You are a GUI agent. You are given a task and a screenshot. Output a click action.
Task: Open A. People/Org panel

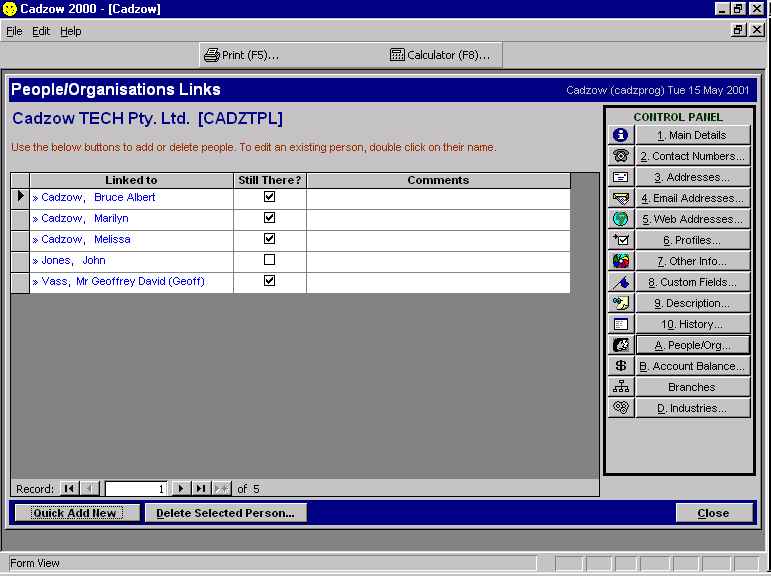tap(692, 345)
